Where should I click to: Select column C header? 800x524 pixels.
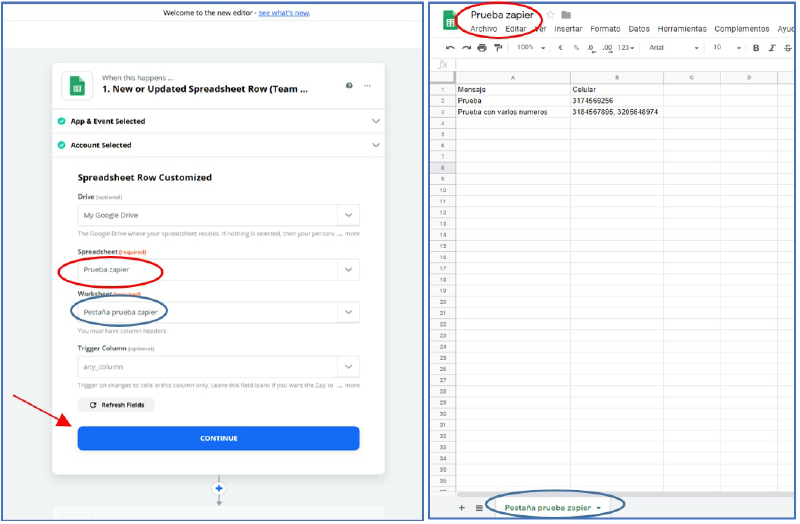692,78
